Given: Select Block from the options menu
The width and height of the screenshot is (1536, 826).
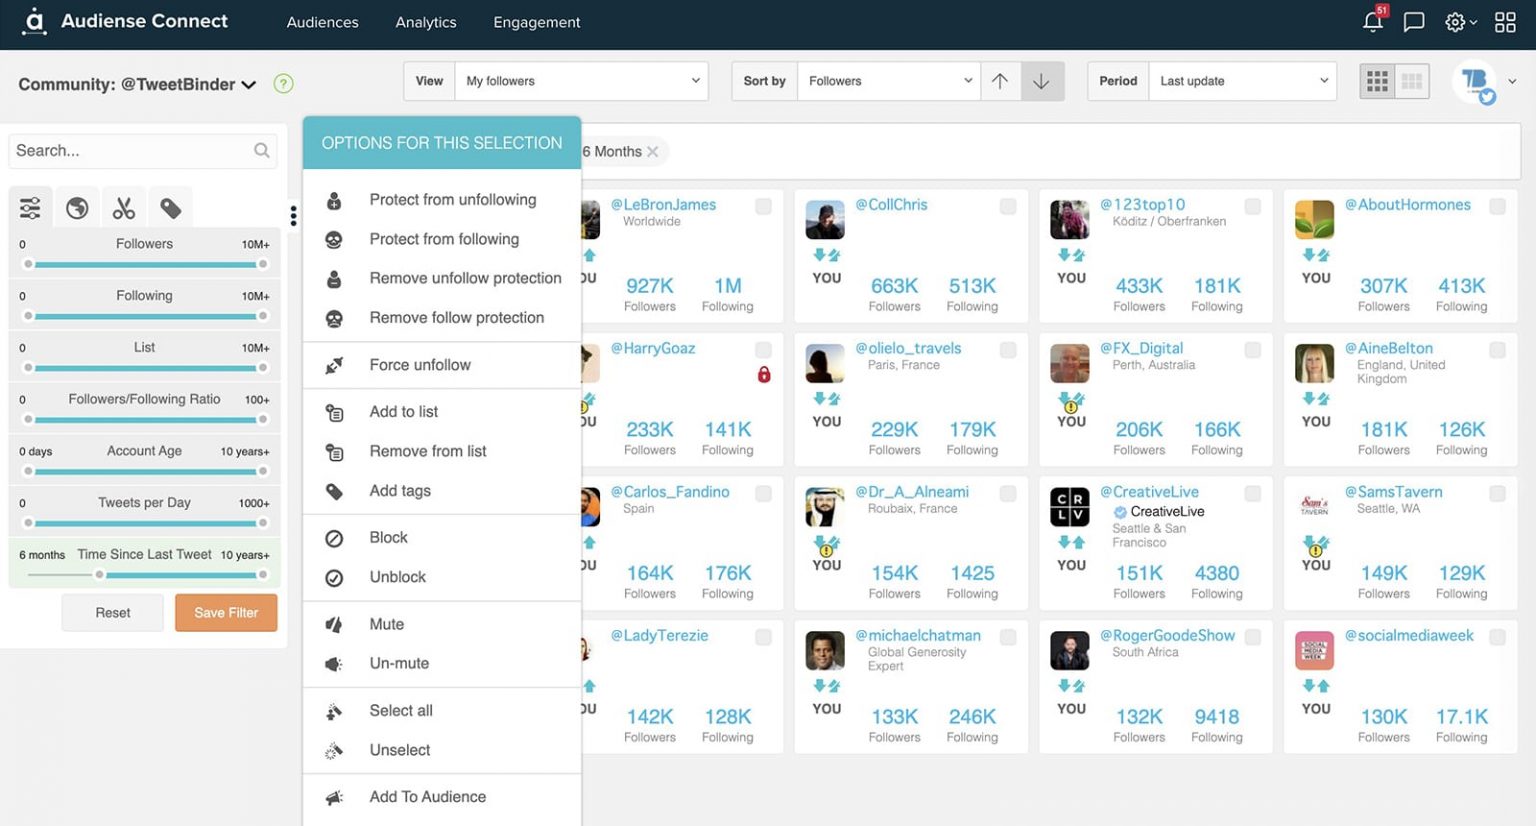Looking at the screenshot, I should click(388, 537).
